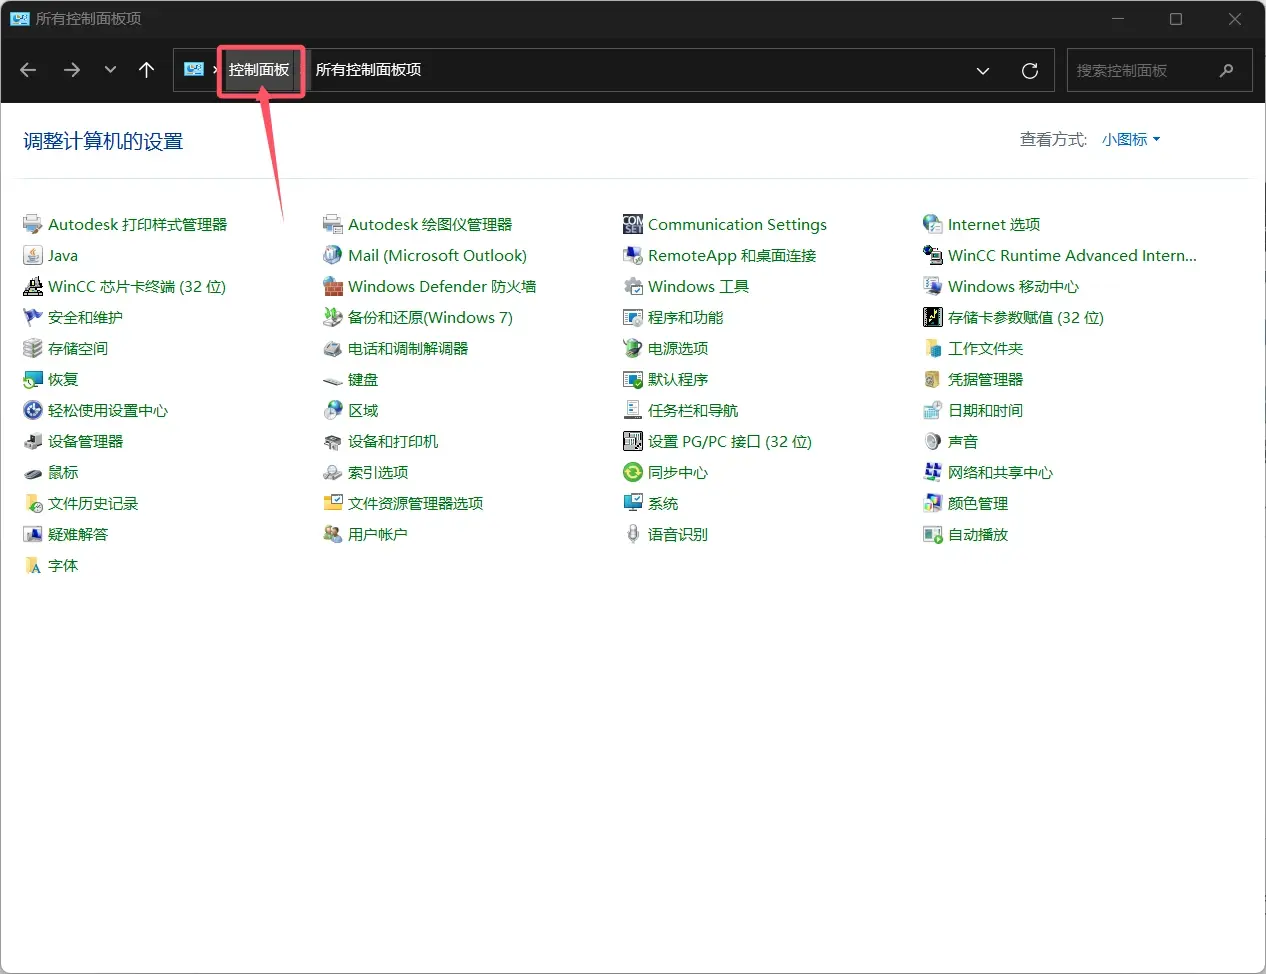This screenshot has height=974, width=1266.
Task: Open the 默认程序 link
Action: click(678, 379)
